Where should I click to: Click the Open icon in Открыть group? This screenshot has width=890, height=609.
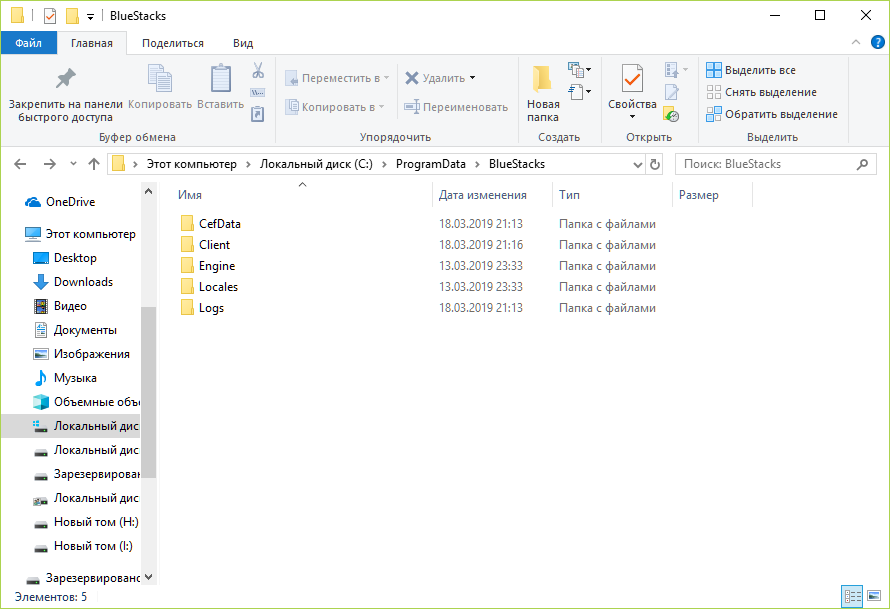672,70
